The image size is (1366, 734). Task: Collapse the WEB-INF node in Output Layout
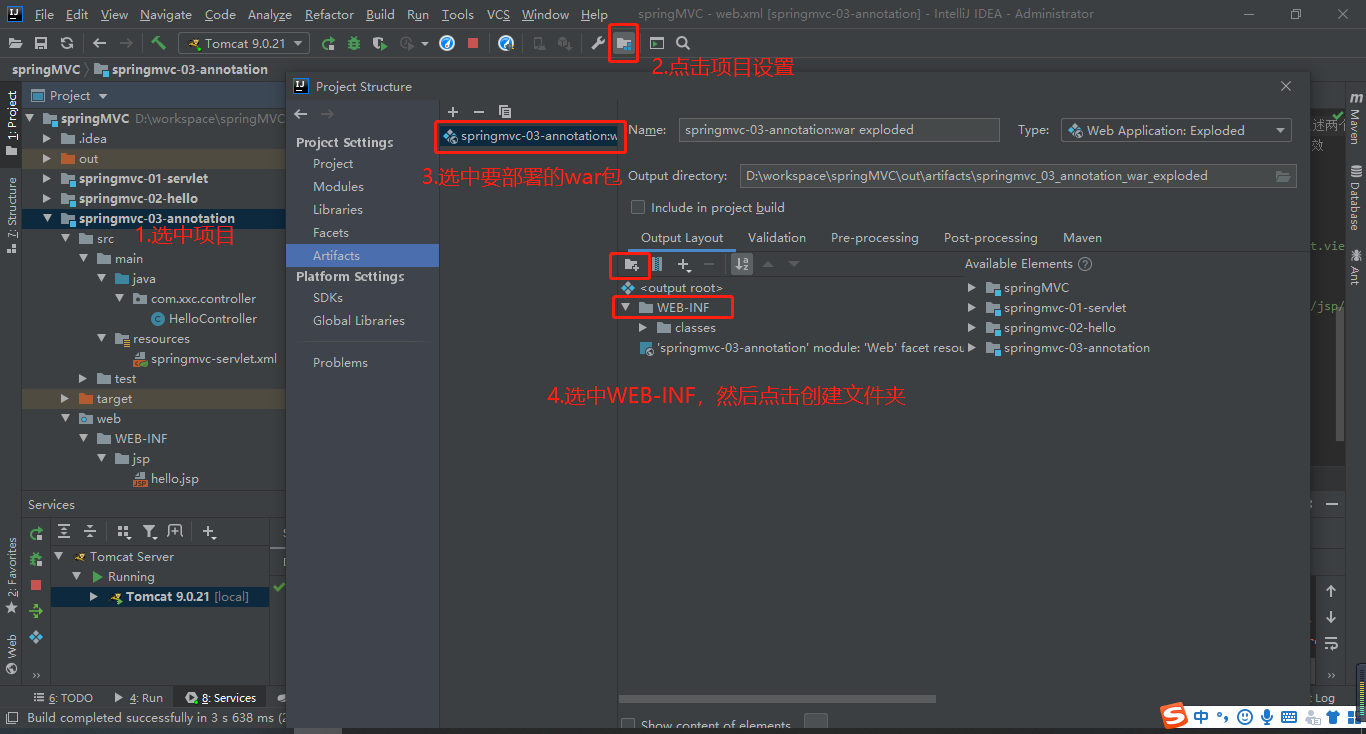click(x=625, y=307)
